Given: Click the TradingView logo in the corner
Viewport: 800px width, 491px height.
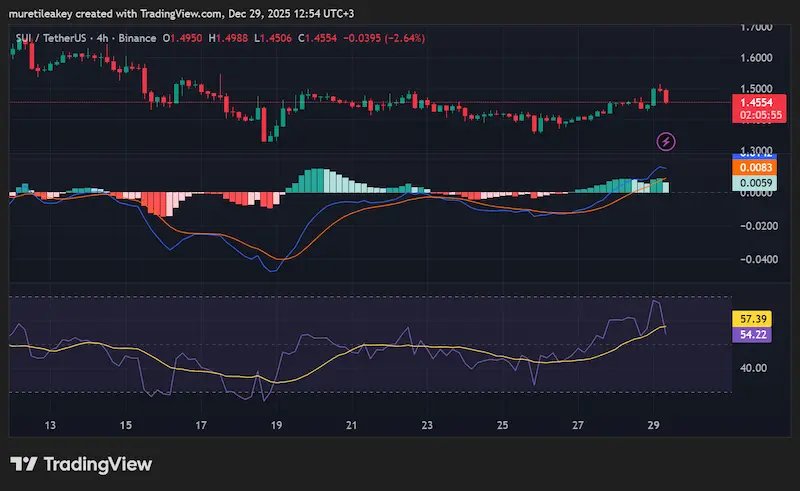Looking at the screenshot, I should (x=81, y=464).
